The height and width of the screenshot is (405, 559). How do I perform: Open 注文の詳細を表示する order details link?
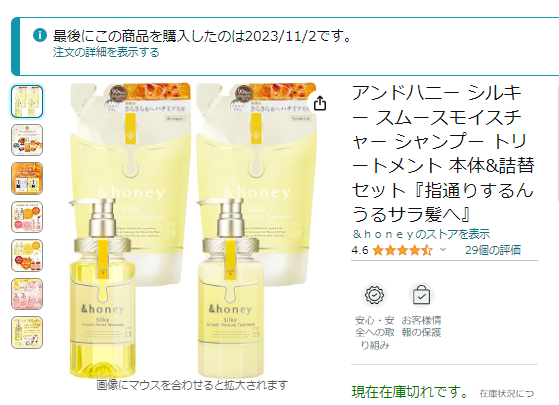tap(106, 52)
